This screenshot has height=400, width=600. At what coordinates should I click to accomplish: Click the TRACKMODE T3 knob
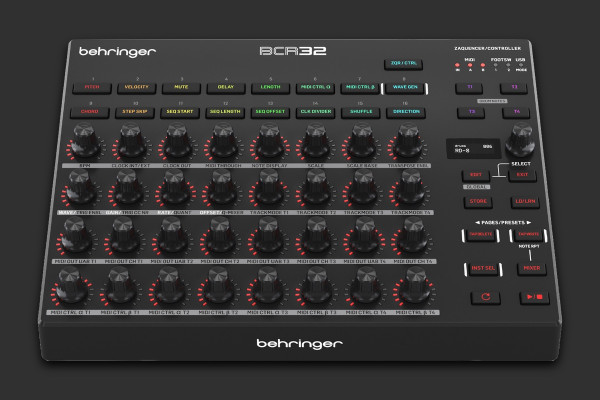(x=364, y=188)
